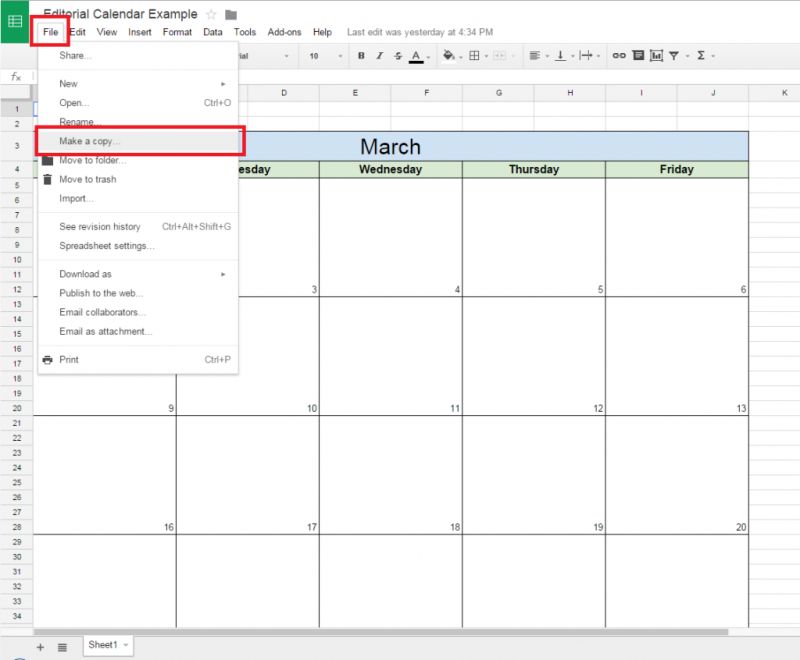Viewport: 800px width, 660px height.
Task: Add a new sheet with the plus button
Action: click(x=40, y=646)
